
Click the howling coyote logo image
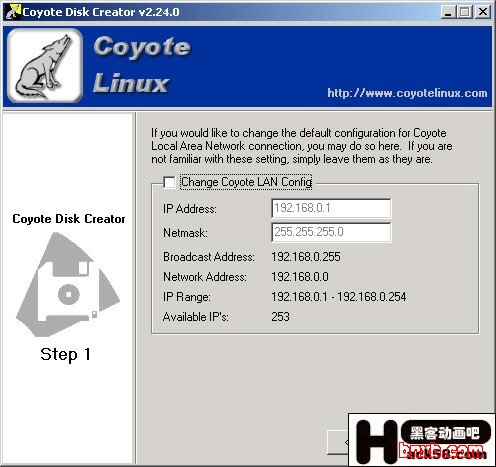click(x=45, y=65)
